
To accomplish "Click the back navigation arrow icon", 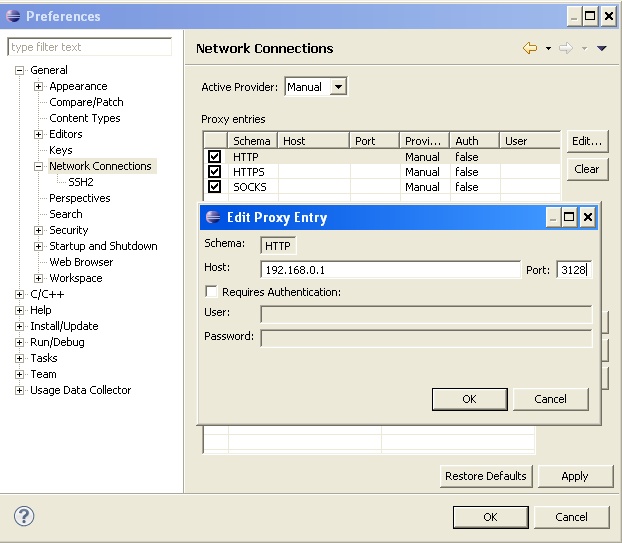I will [530, 48].
